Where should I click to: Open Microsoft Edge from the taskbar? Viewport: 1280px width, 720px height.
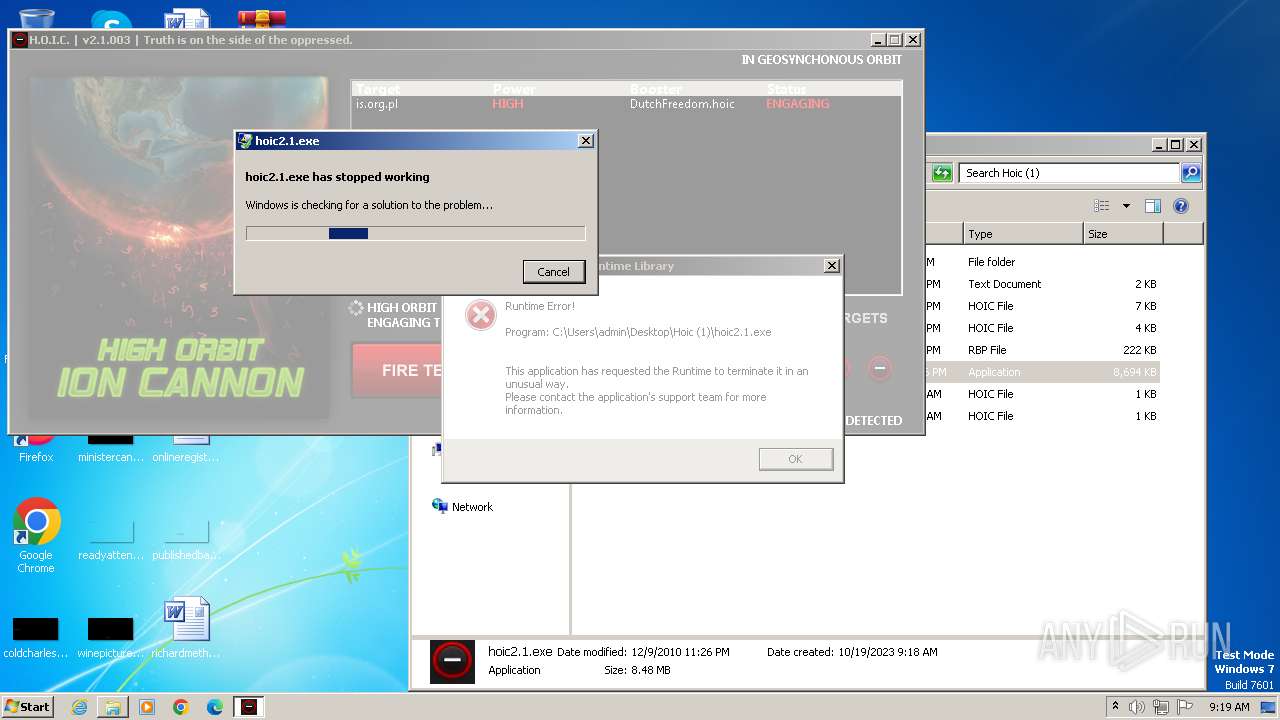pyautogui.click(x=214, y=707)
